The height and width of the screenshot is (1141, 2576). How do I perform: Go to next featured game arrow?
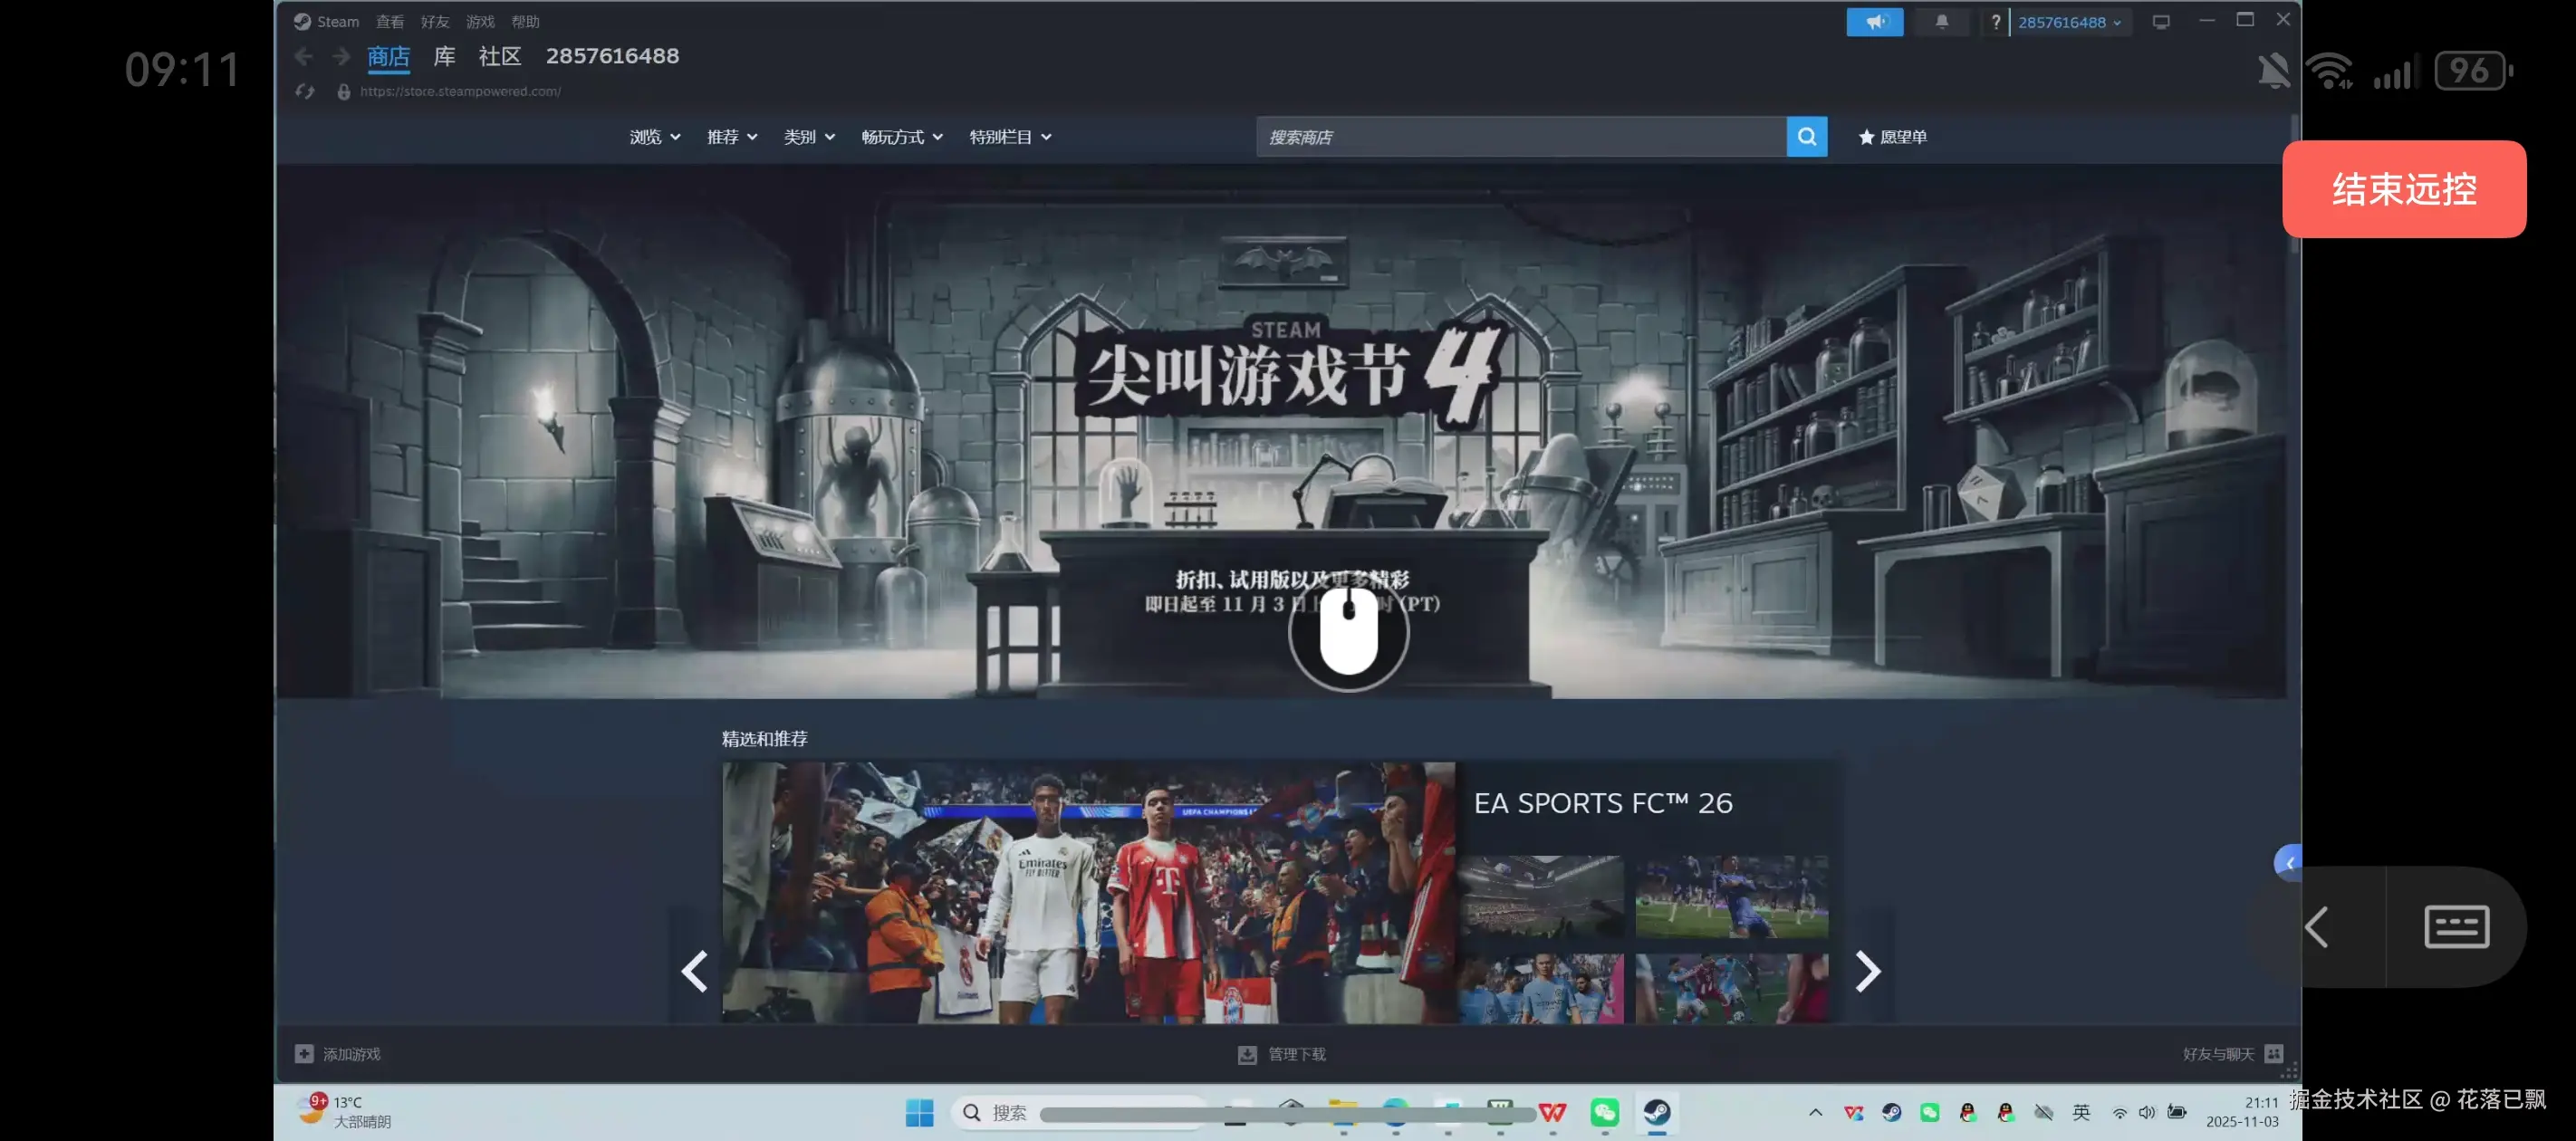[x=1866, y=971]
